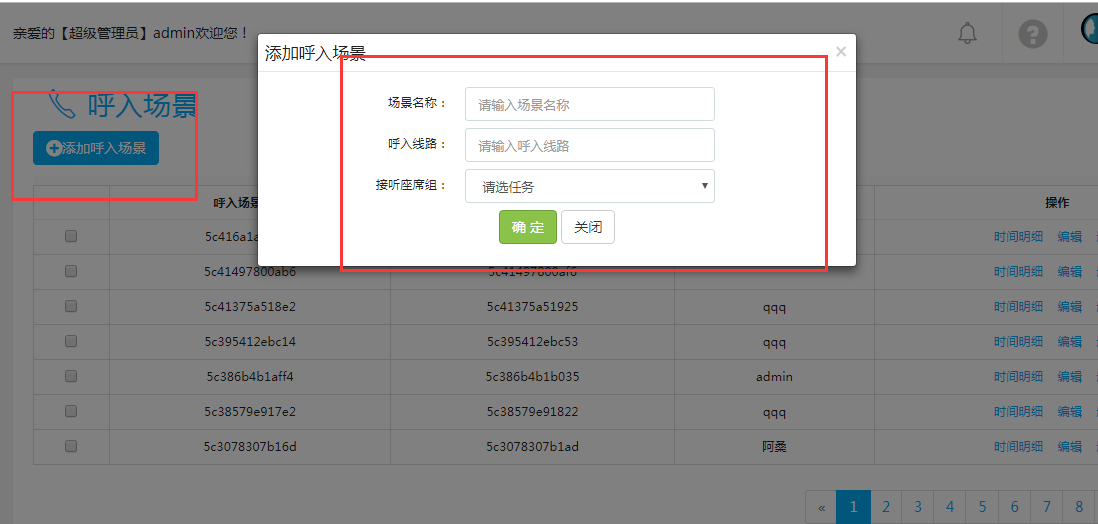Screen dimensions: 1098x524
Task: Select the checkbox for row 5c386b4b1aff4
Action: tap(71, 376)
